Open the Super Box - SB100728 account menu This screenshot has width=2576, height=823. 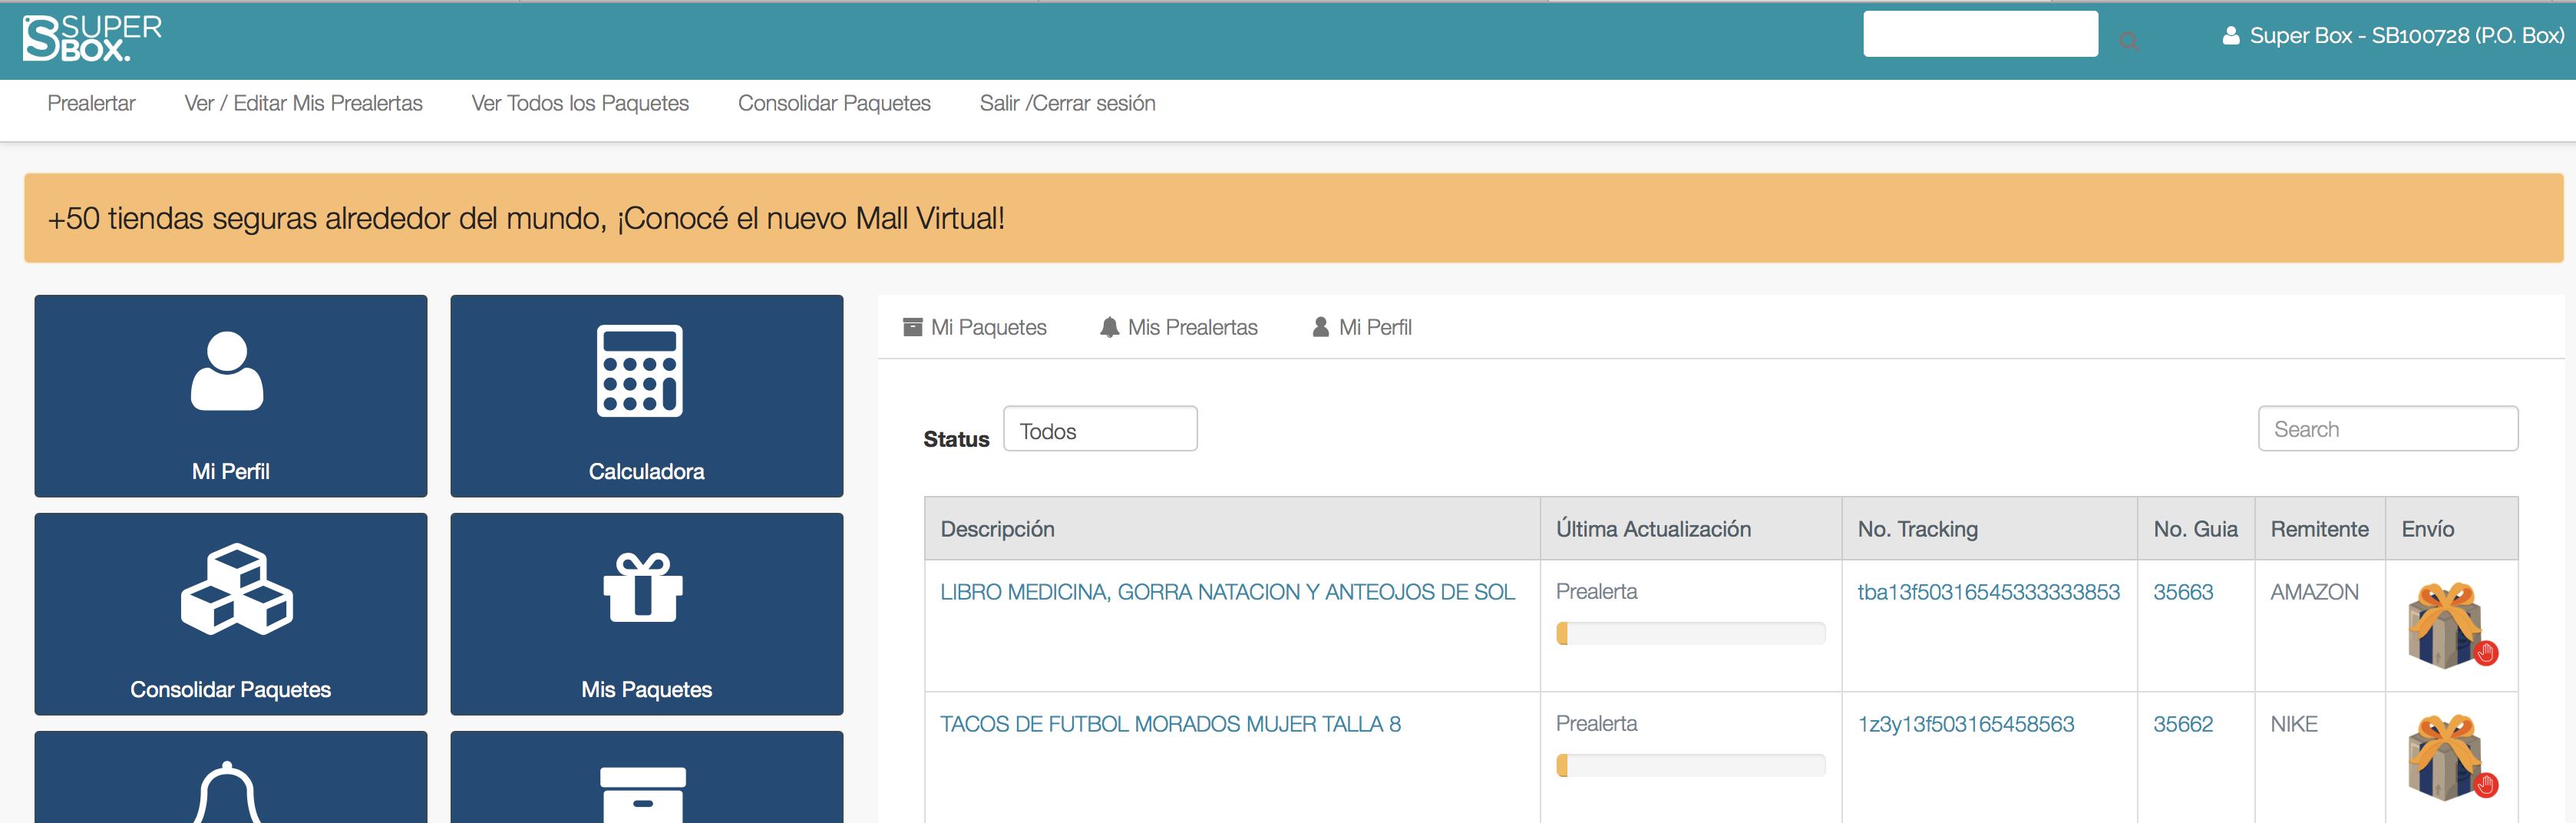point(2393,36)
